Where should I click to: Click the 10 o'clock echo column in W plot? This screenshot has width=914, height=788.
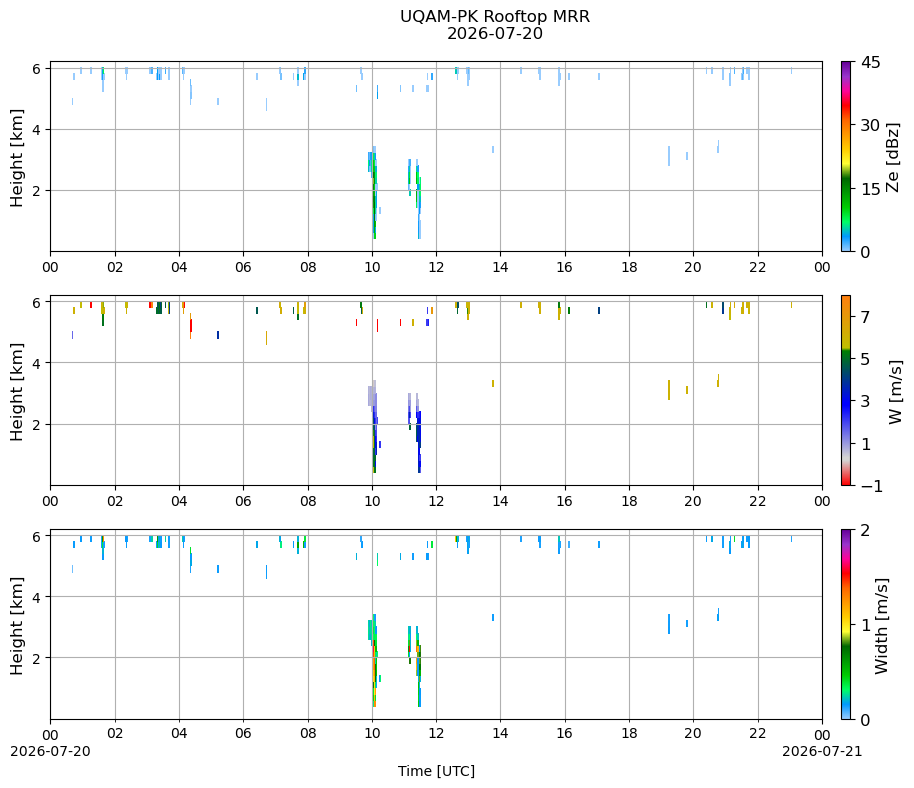point(374,427)
